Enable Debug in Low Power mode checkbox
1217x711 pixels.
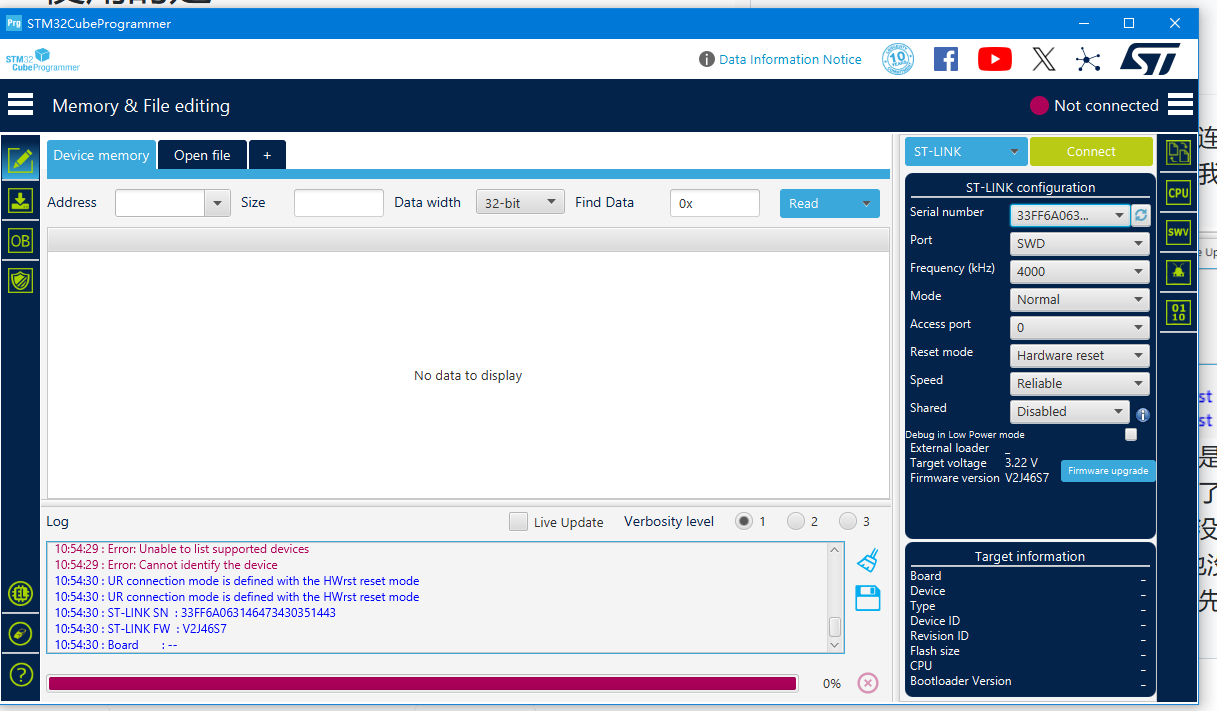(1131, 435)
